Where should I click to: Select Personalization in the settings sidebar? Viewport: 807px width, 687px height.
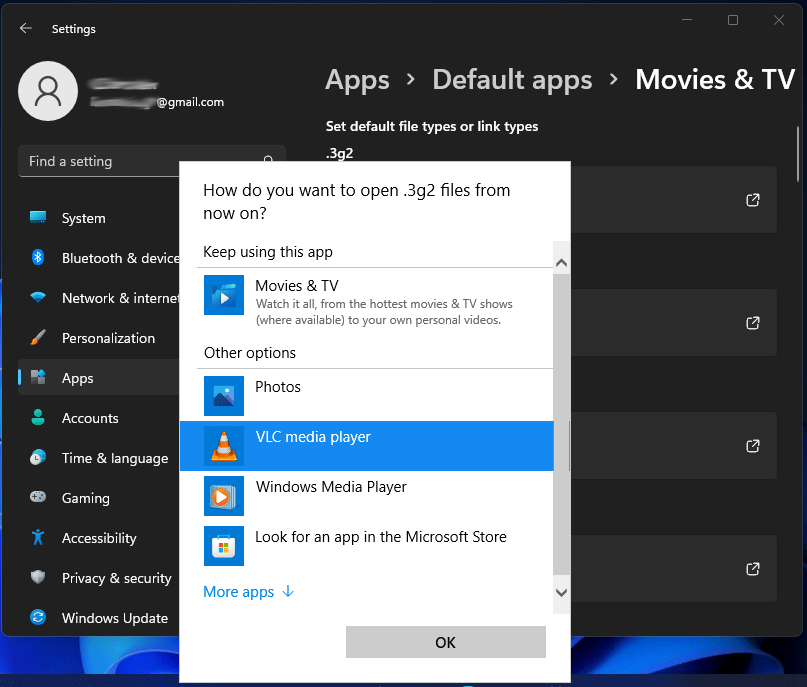pos(110,338)
